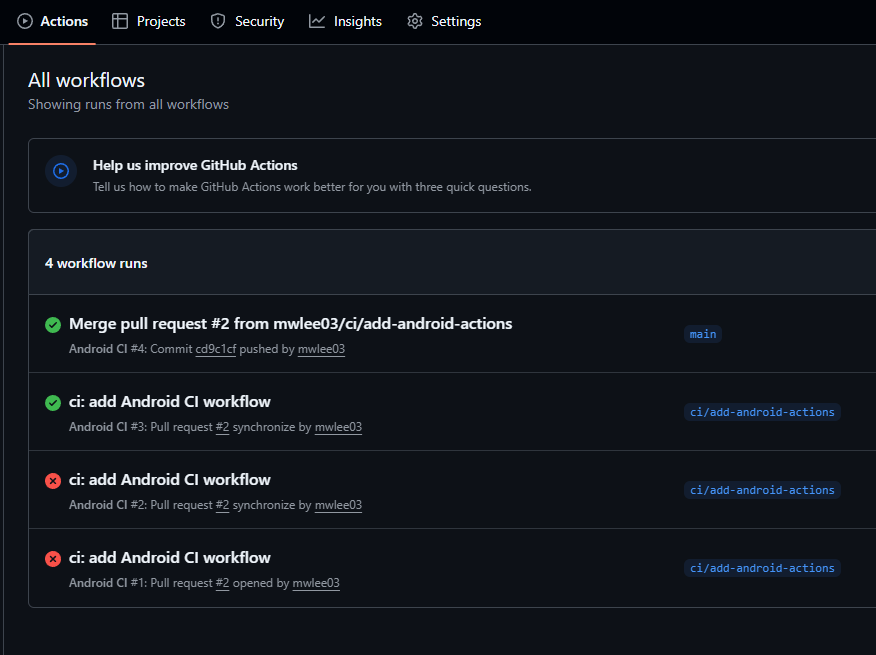Image resolution: width=876 pixels, height=655 pixels.
Task: Open the Android CI #3 run titled ci: add Android CI workflow
Action: tap(170, 402)
